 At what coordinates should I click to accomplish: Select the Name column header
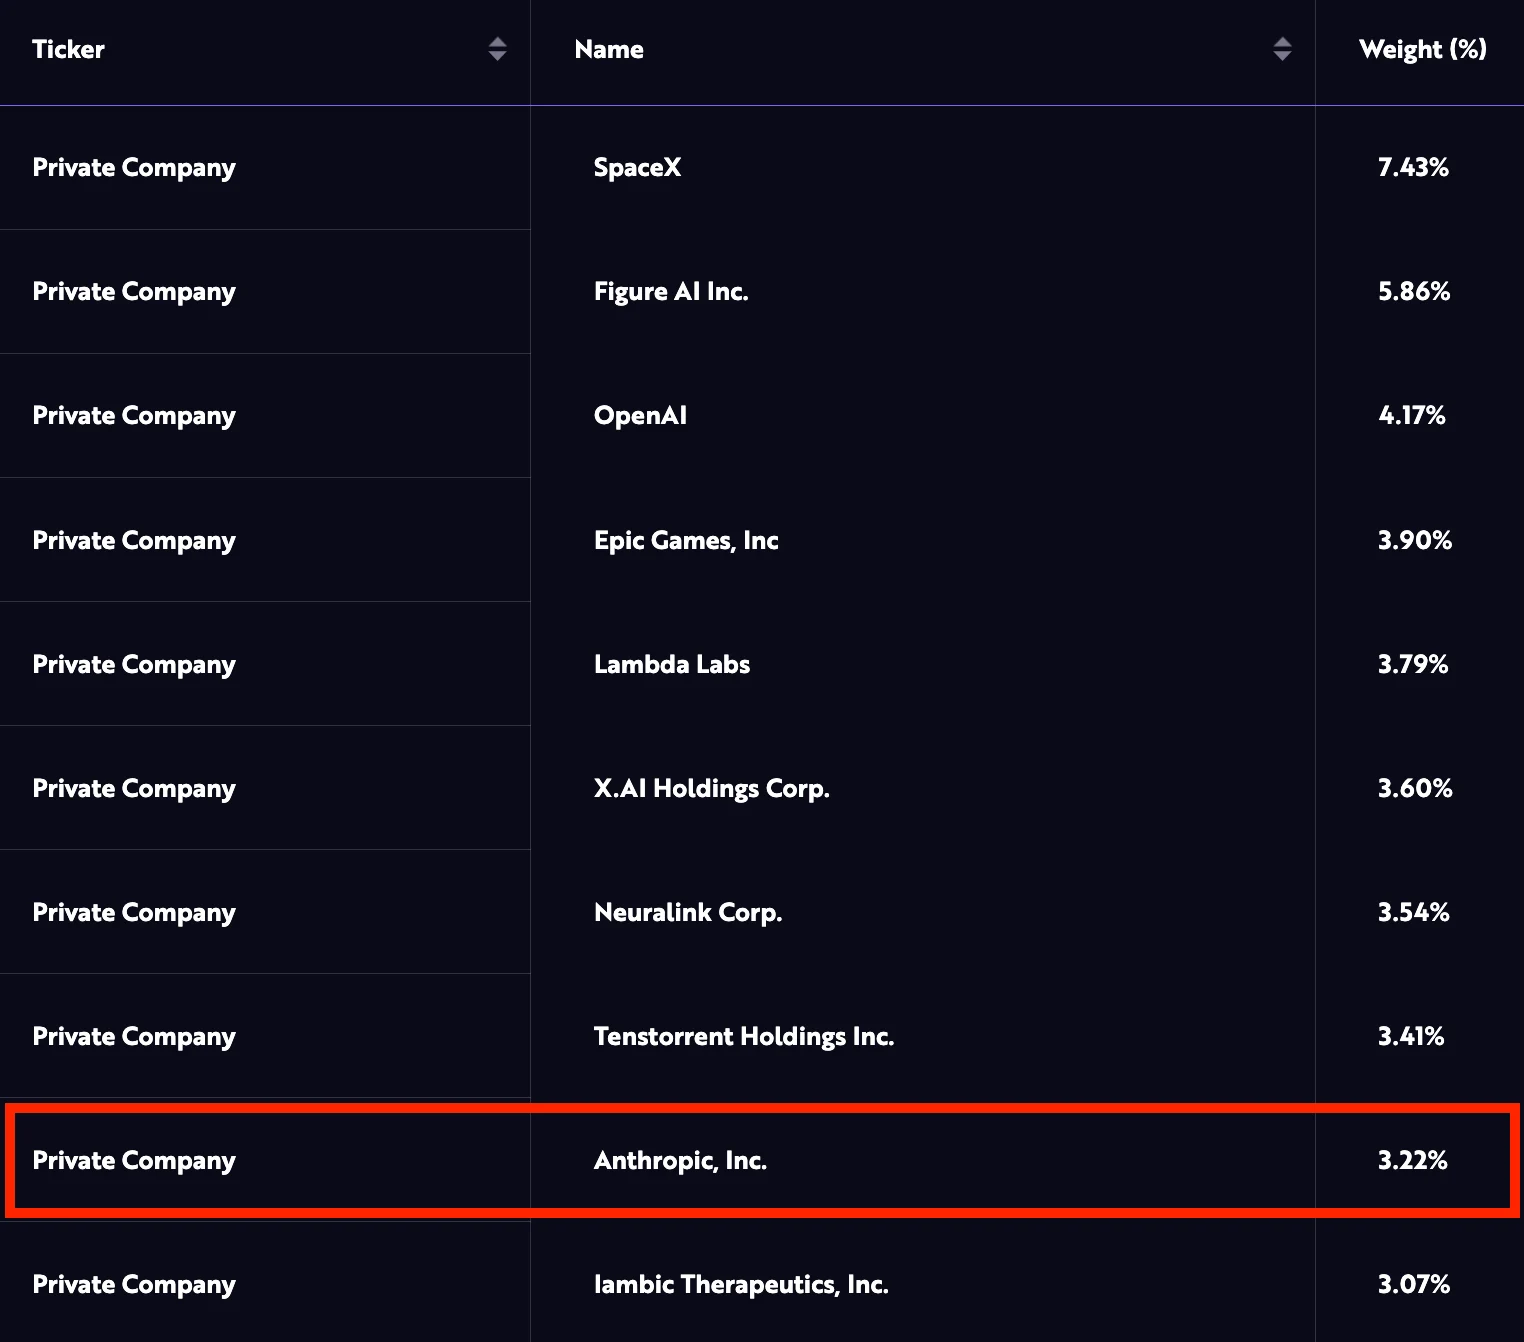point(608,49)
